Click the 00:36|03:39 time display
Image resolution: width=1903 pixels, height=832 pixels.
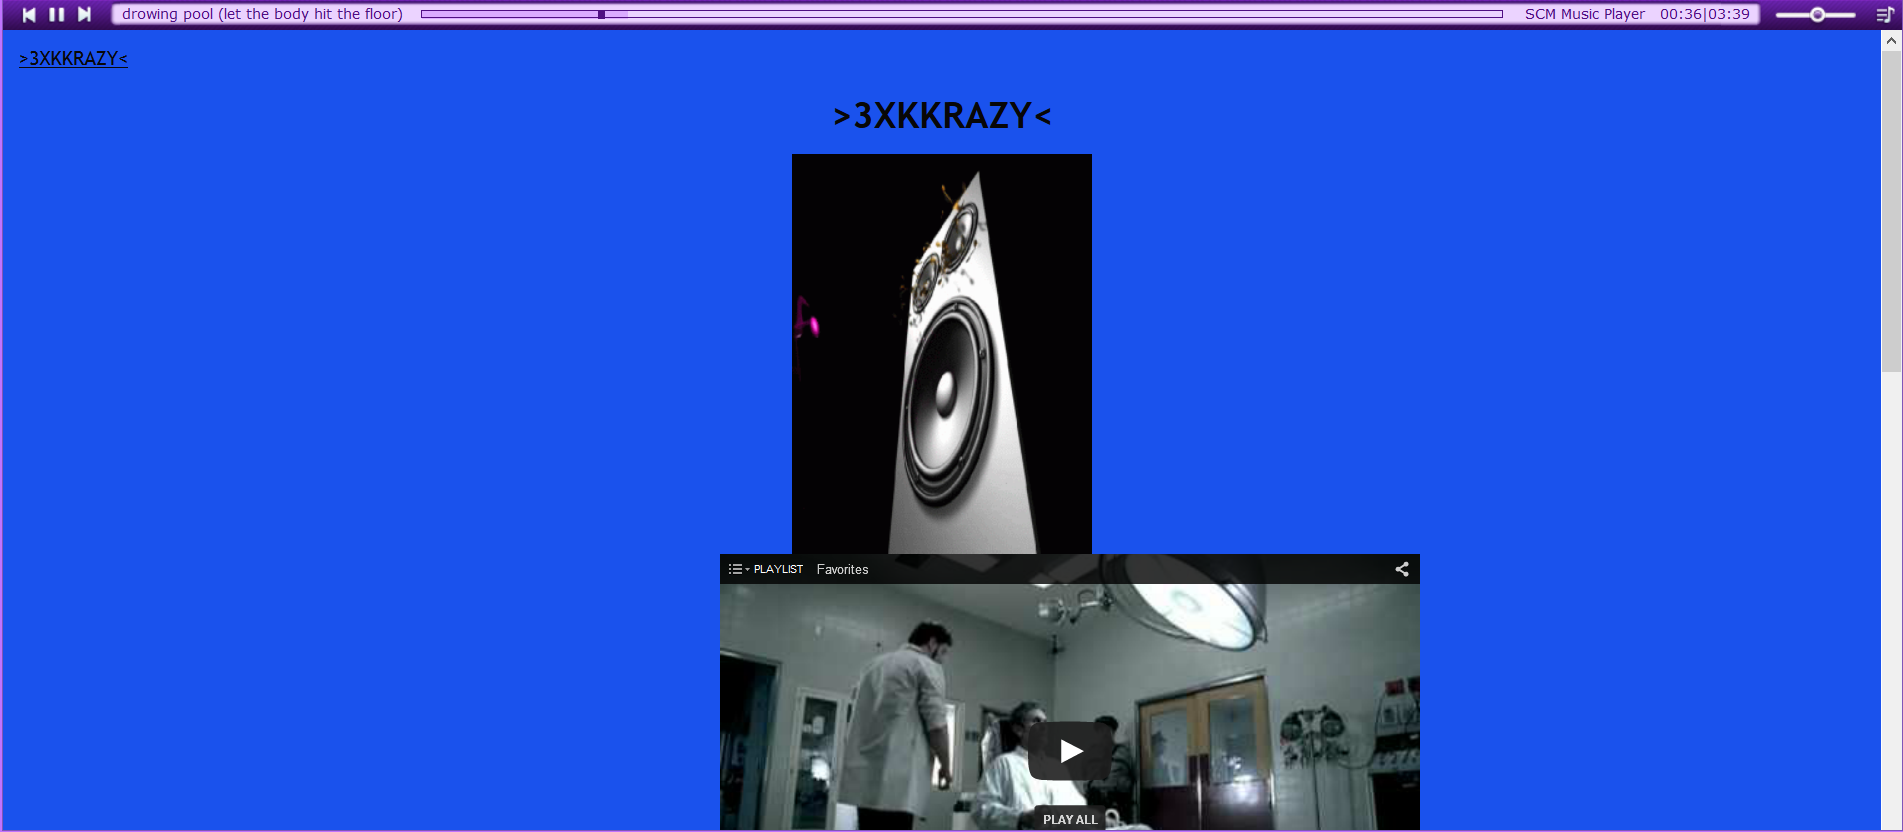coord(1704,14)
